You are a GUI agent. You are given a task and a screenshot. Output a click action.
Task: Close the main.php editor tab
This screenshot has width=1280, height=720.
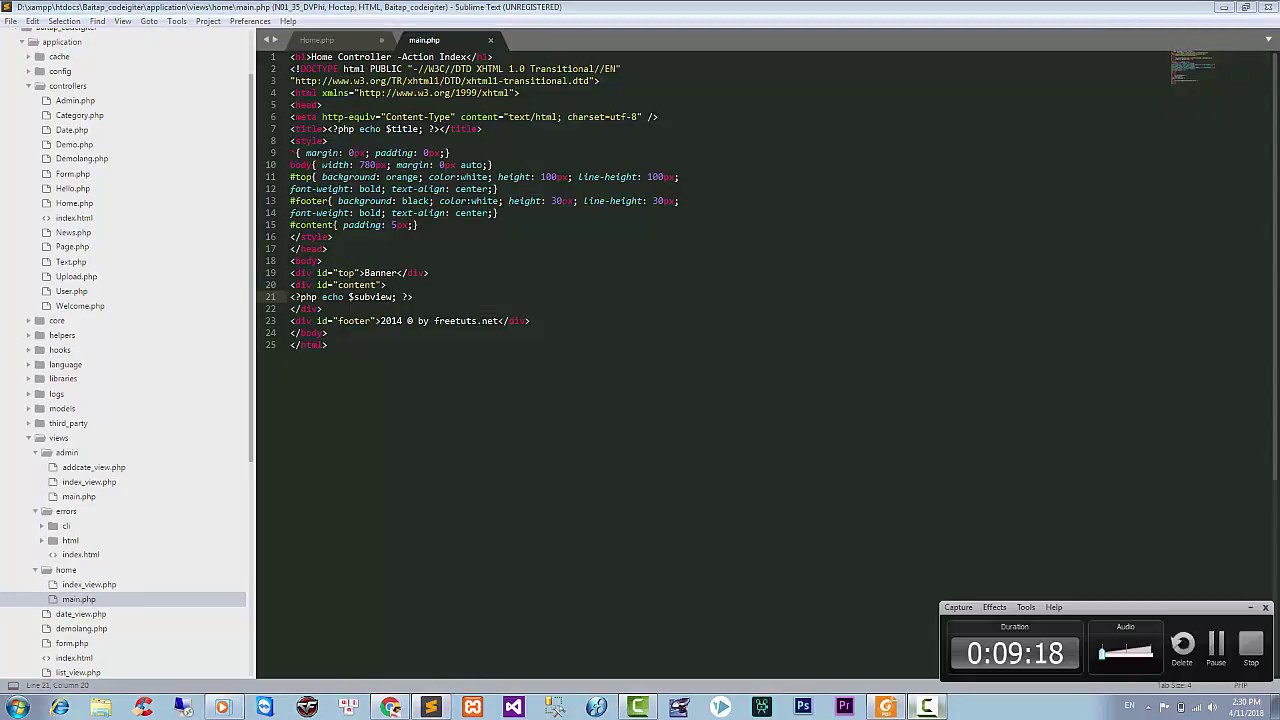coord(490,40)
